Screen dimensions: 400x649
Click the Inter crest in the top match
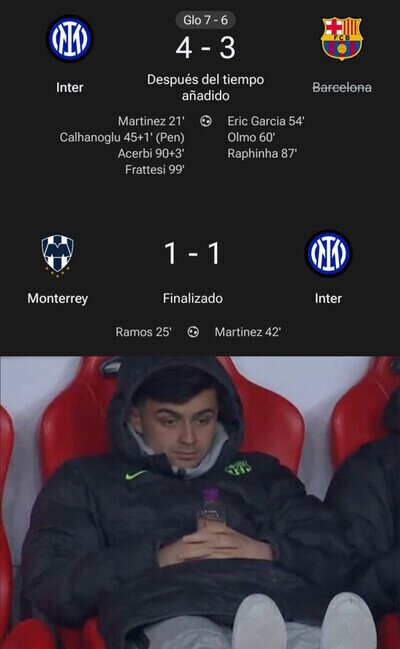70,38
